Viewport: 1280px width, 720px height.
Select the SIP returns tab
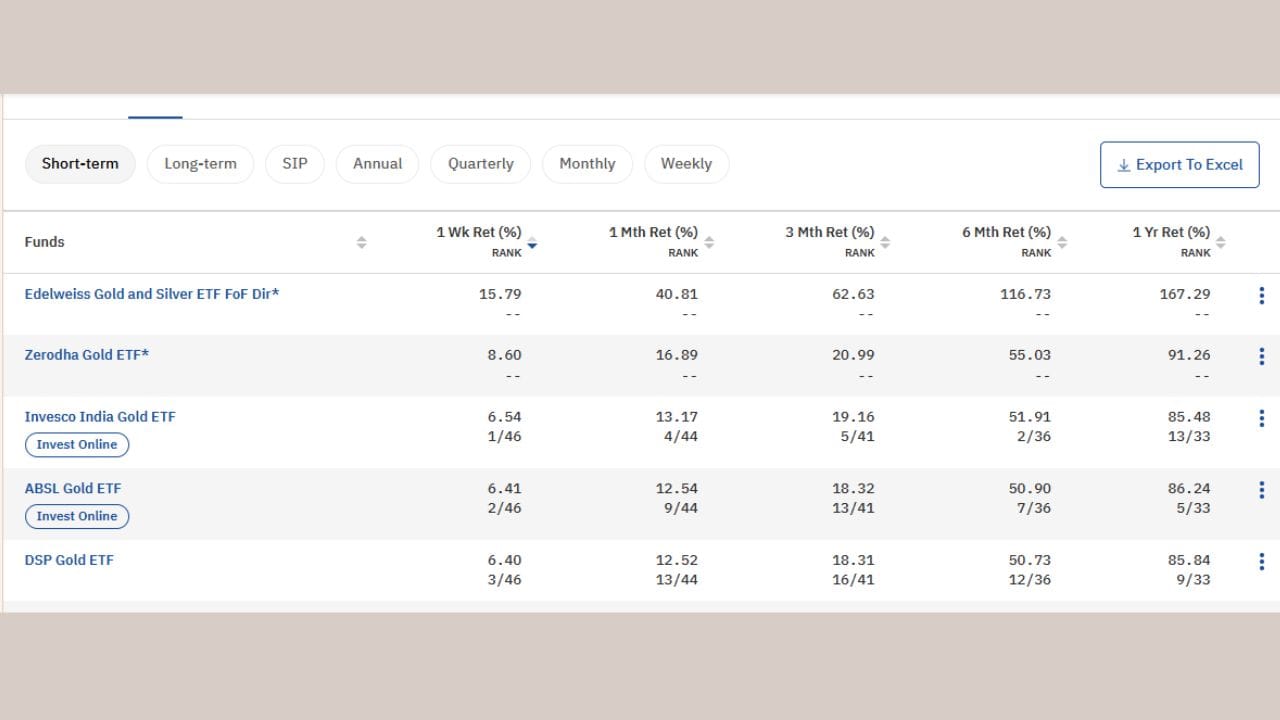coord(295,164)
